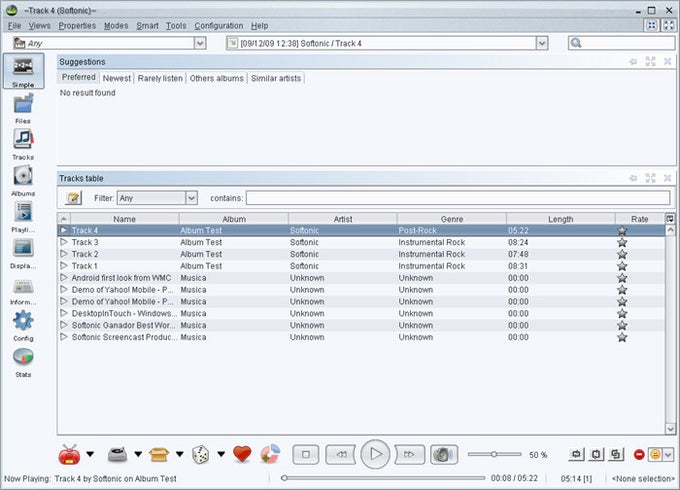Open the history dropdown showing Softonic / Track 4
This screenshot has width=680, height=490.
point(542,43)
